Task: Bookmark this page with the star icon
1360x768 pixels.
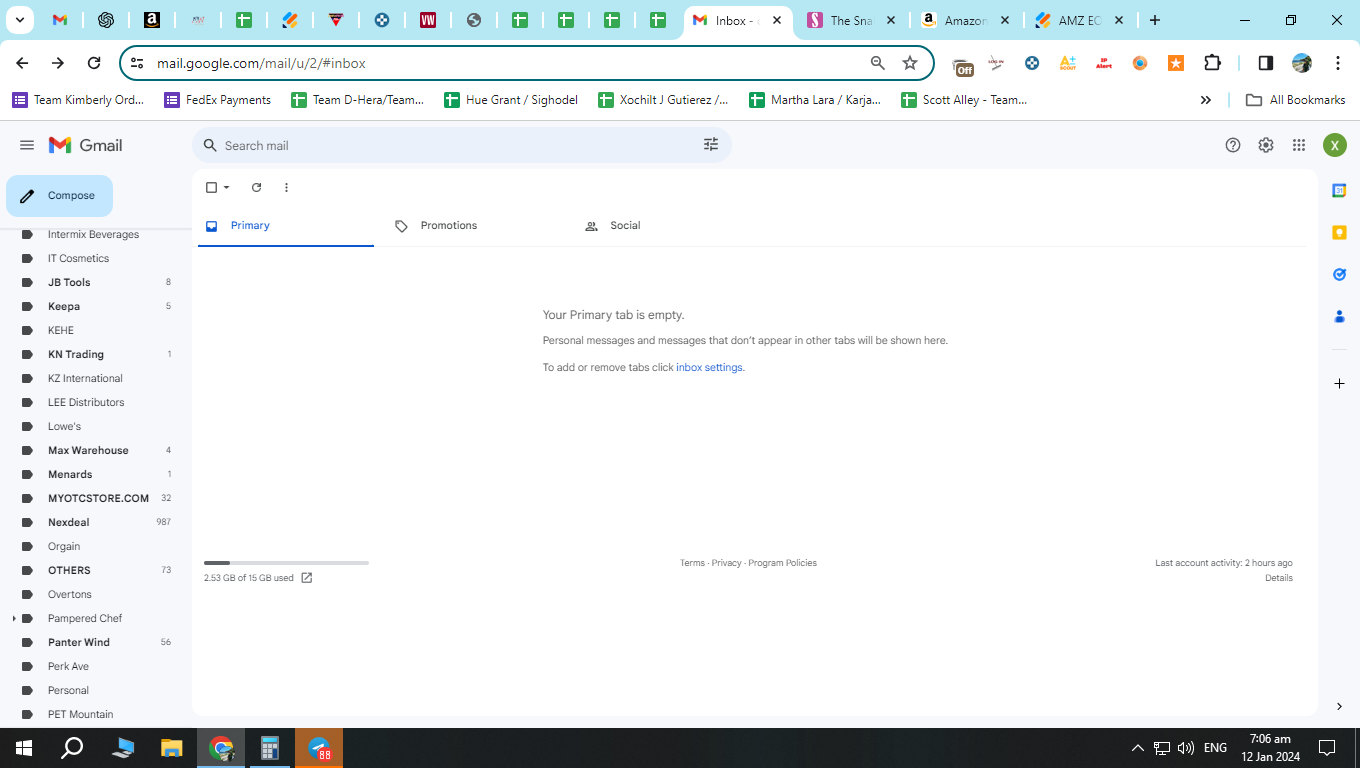Action: pyautogui.click(x=910, y=63)
